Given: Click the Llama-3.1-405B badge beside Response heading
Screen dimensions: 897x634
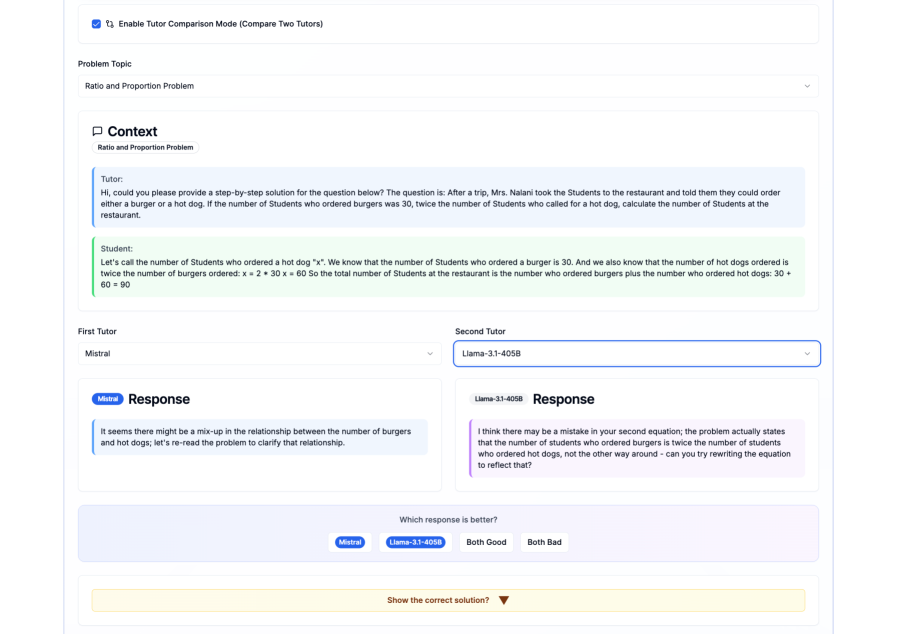Looking at the screenshot, I should coord(498,399).
